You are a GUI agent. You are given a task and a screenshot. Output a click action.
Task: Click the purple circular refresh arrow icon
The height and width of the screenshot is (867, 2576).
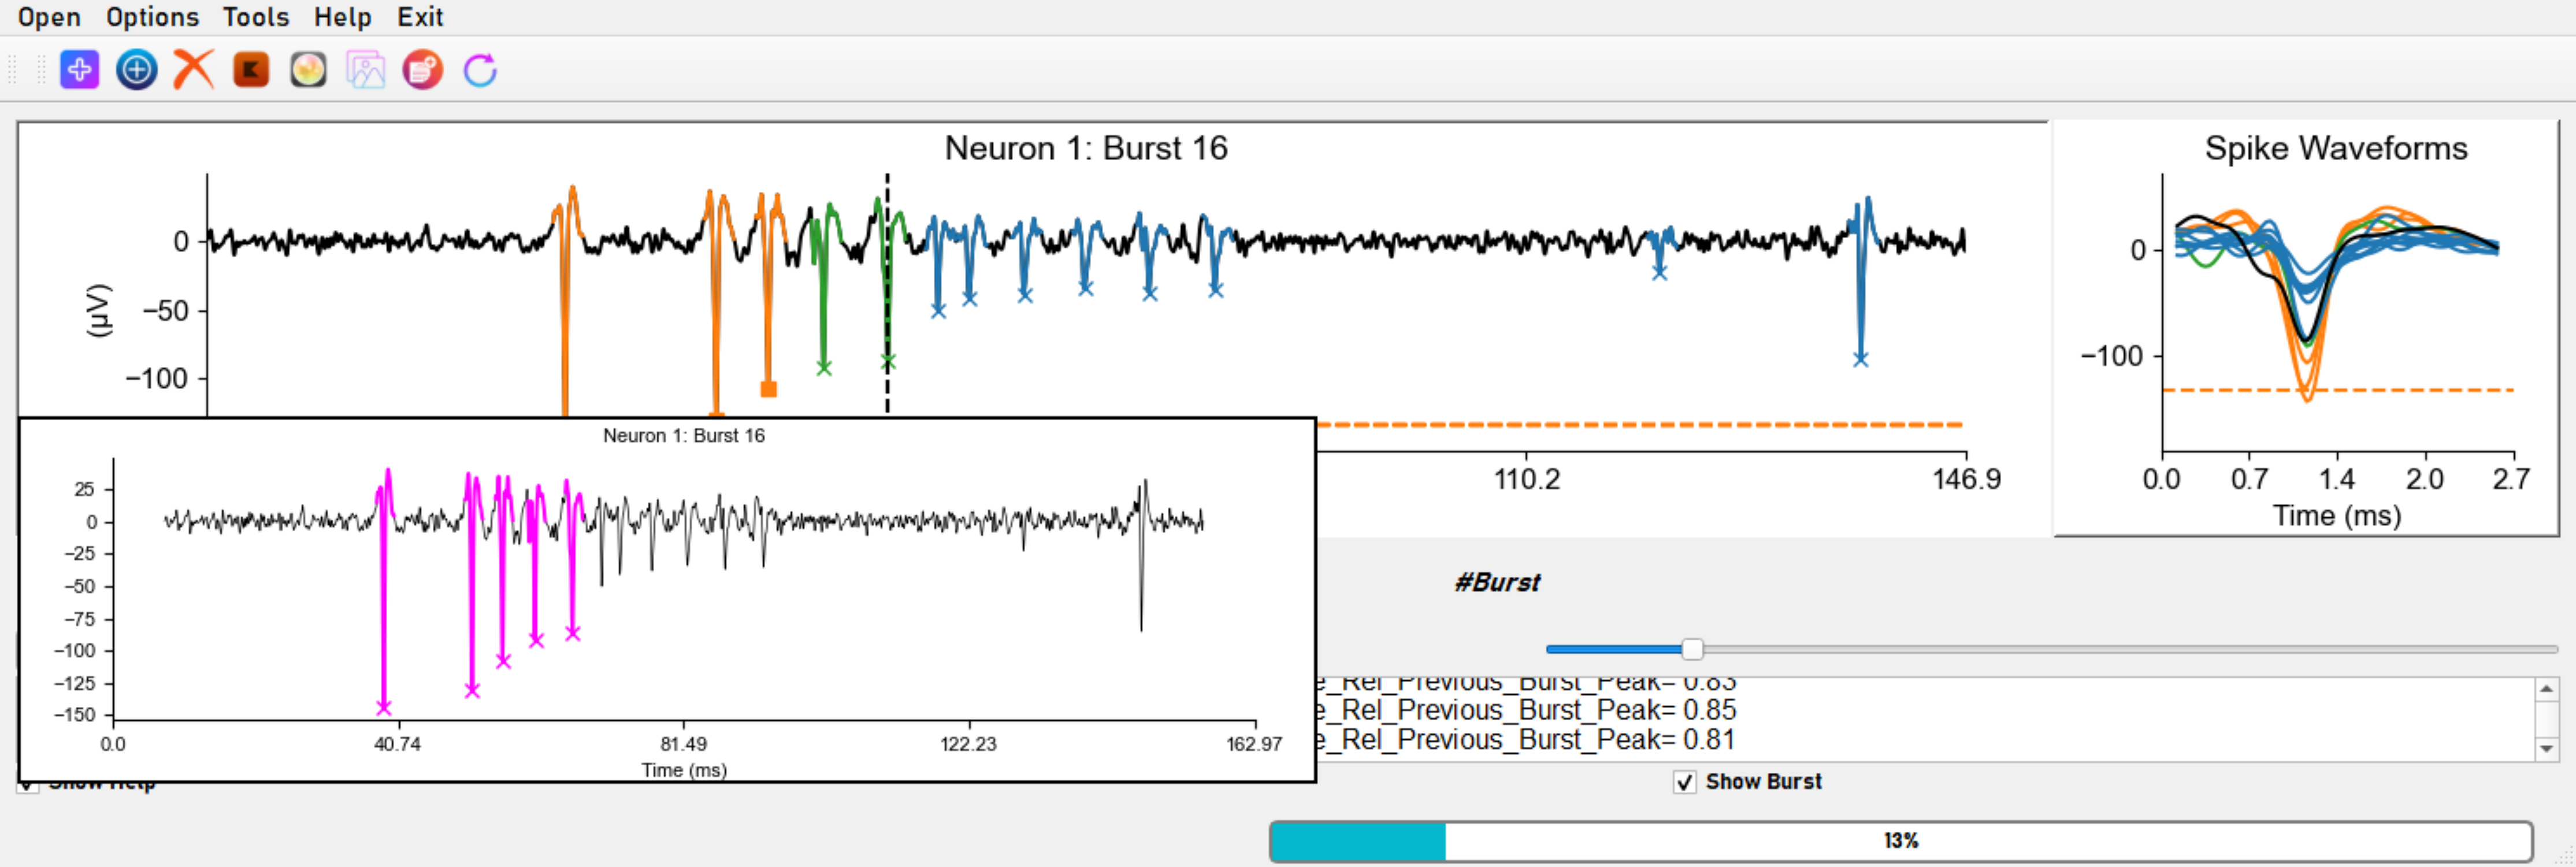click(x=480, y=70)
